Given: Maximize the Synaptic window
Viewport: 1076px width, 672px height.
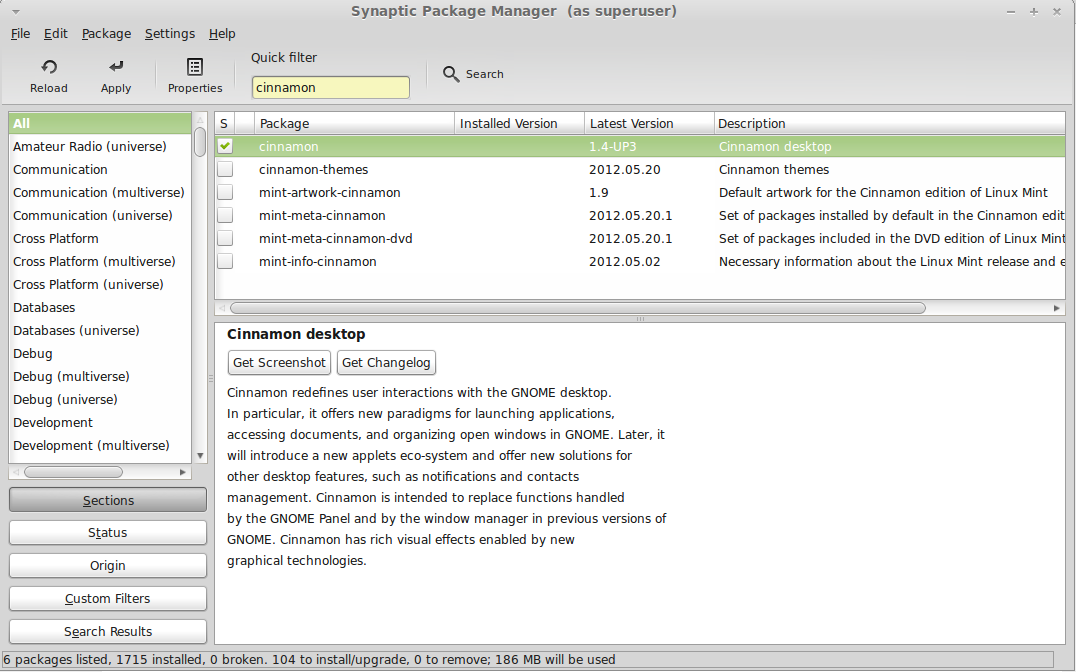Looking at the screenshot, I should pos(1033,12).
